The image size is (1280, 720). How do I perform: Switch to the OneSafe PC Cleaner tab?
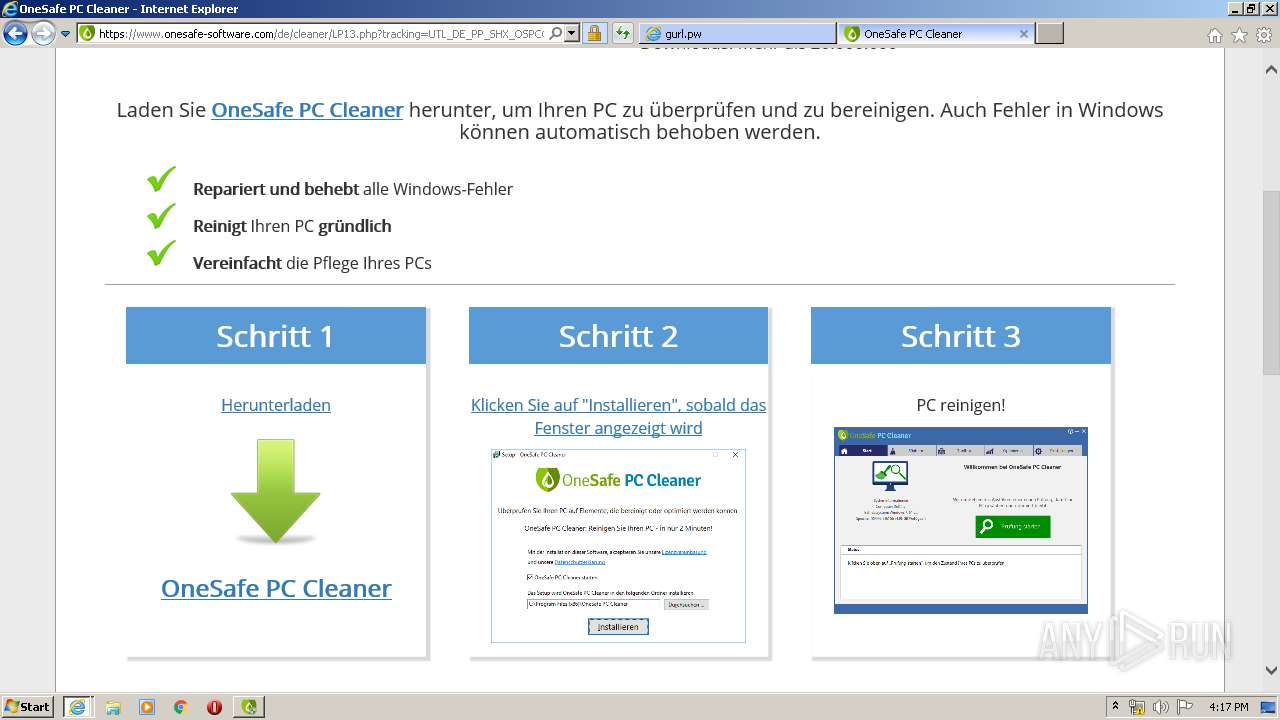point(936,33)
